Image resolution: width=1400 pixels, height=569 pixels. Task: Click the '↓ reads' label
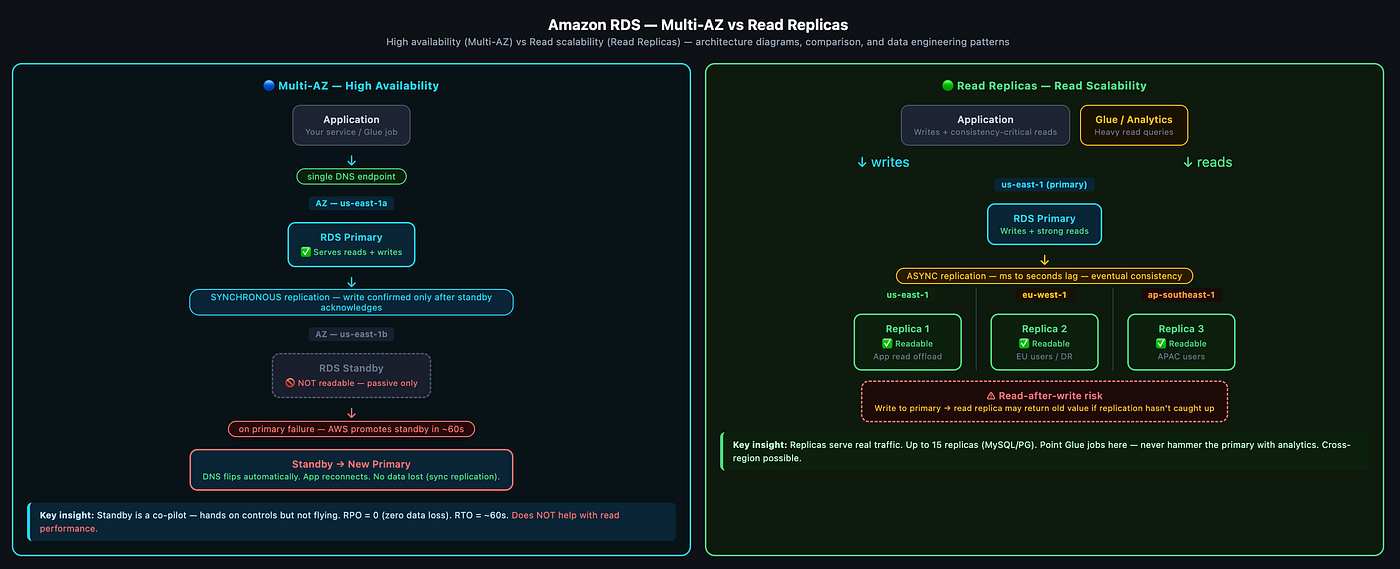[1207, 162]
